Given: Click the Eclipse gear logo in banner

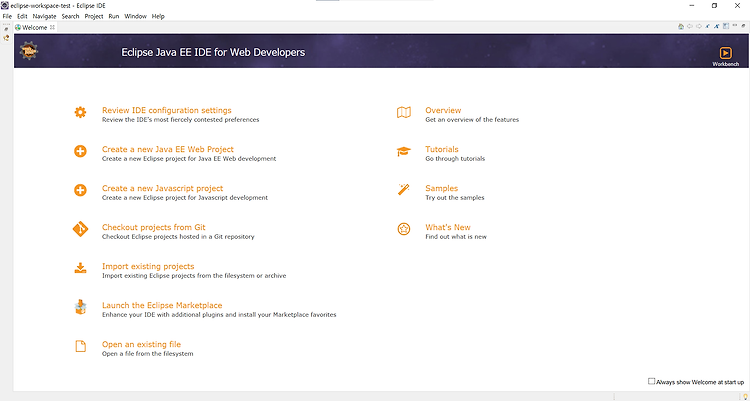Looking at the screenshot, I should pyautogui.click(x=29, y=51).
